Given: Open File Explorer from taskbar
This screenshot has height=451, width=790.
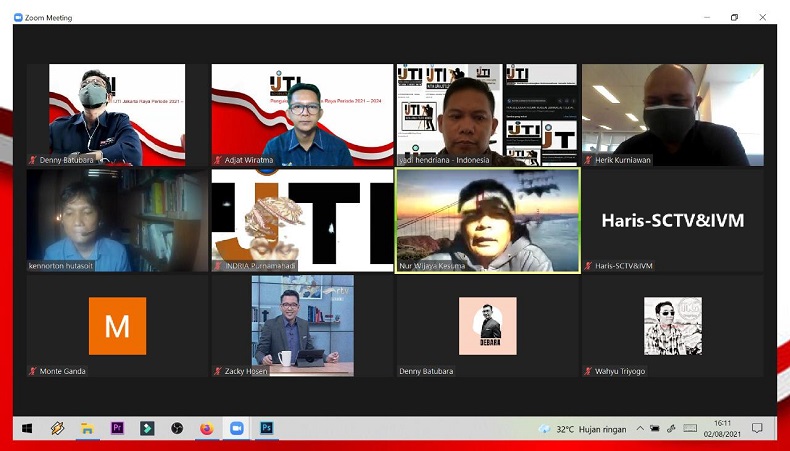Looking at the screenshot, I should tap(87, 428).
